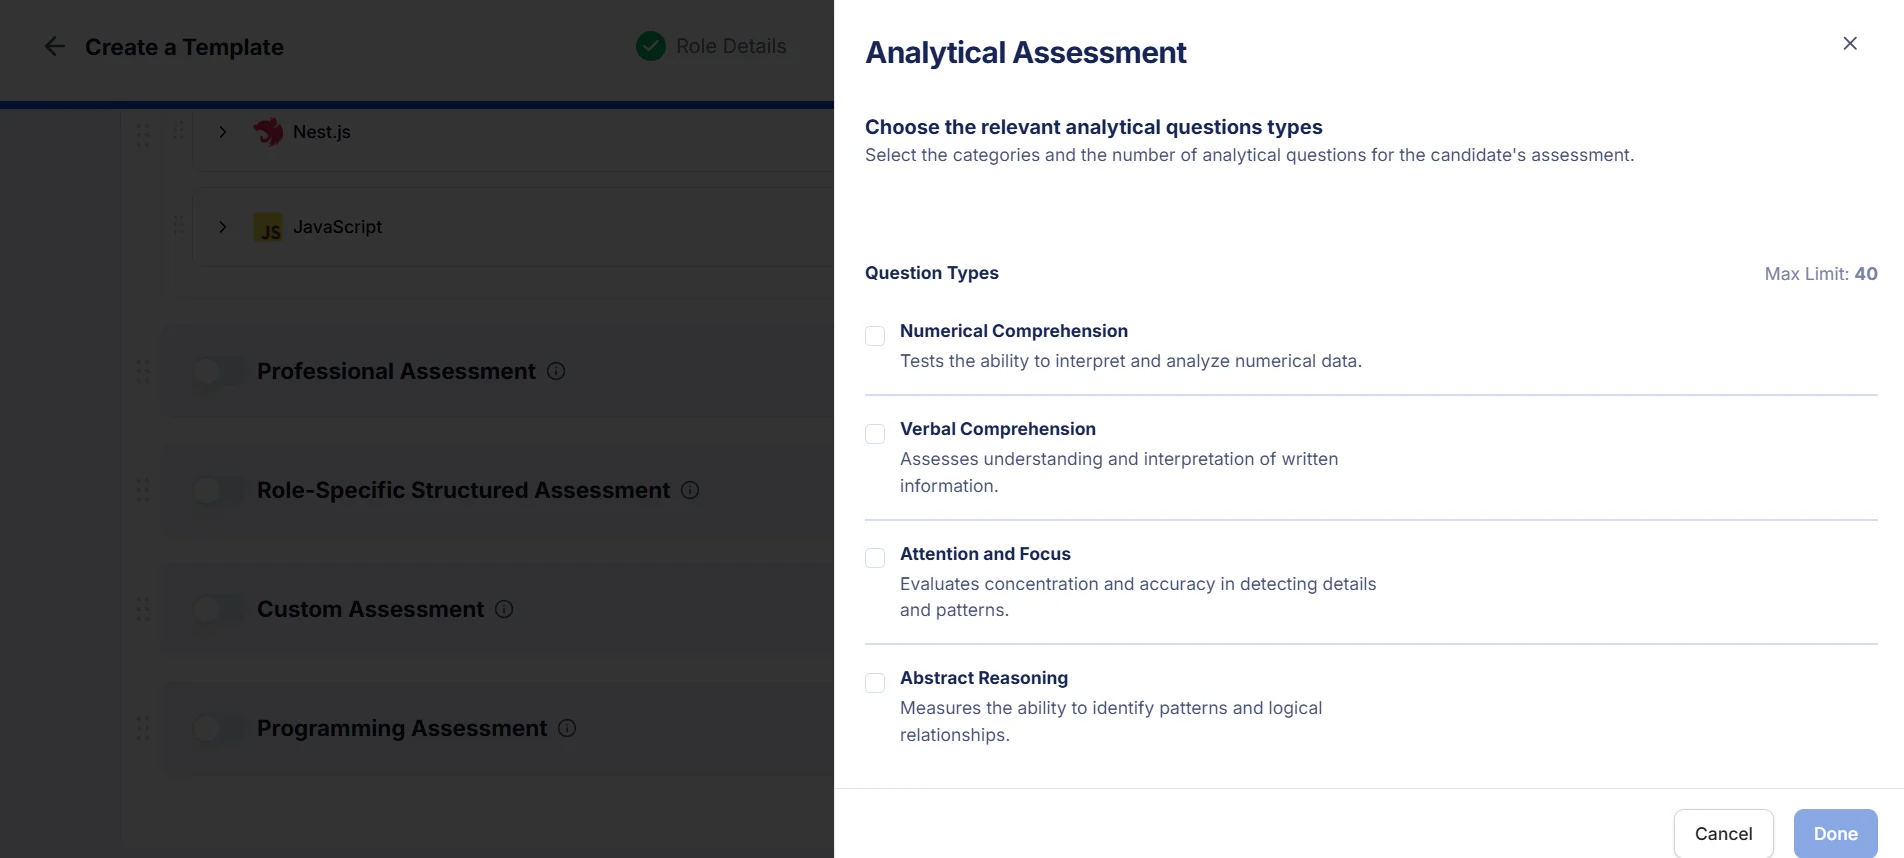The height and width of the screenshot is (858, 1904).
Task: Open the Professional Assessment info tooltip
Action: [x=556, y=371]
